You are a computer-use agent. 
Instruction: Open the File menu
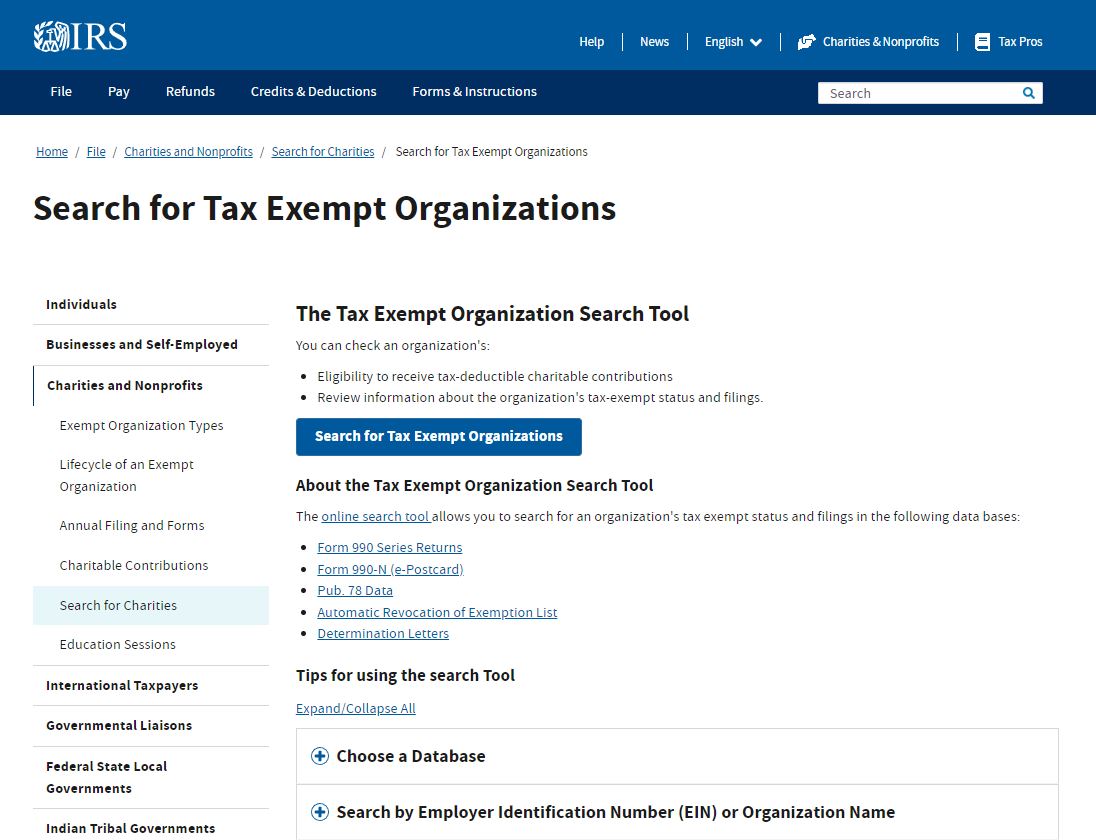[61, 92]
